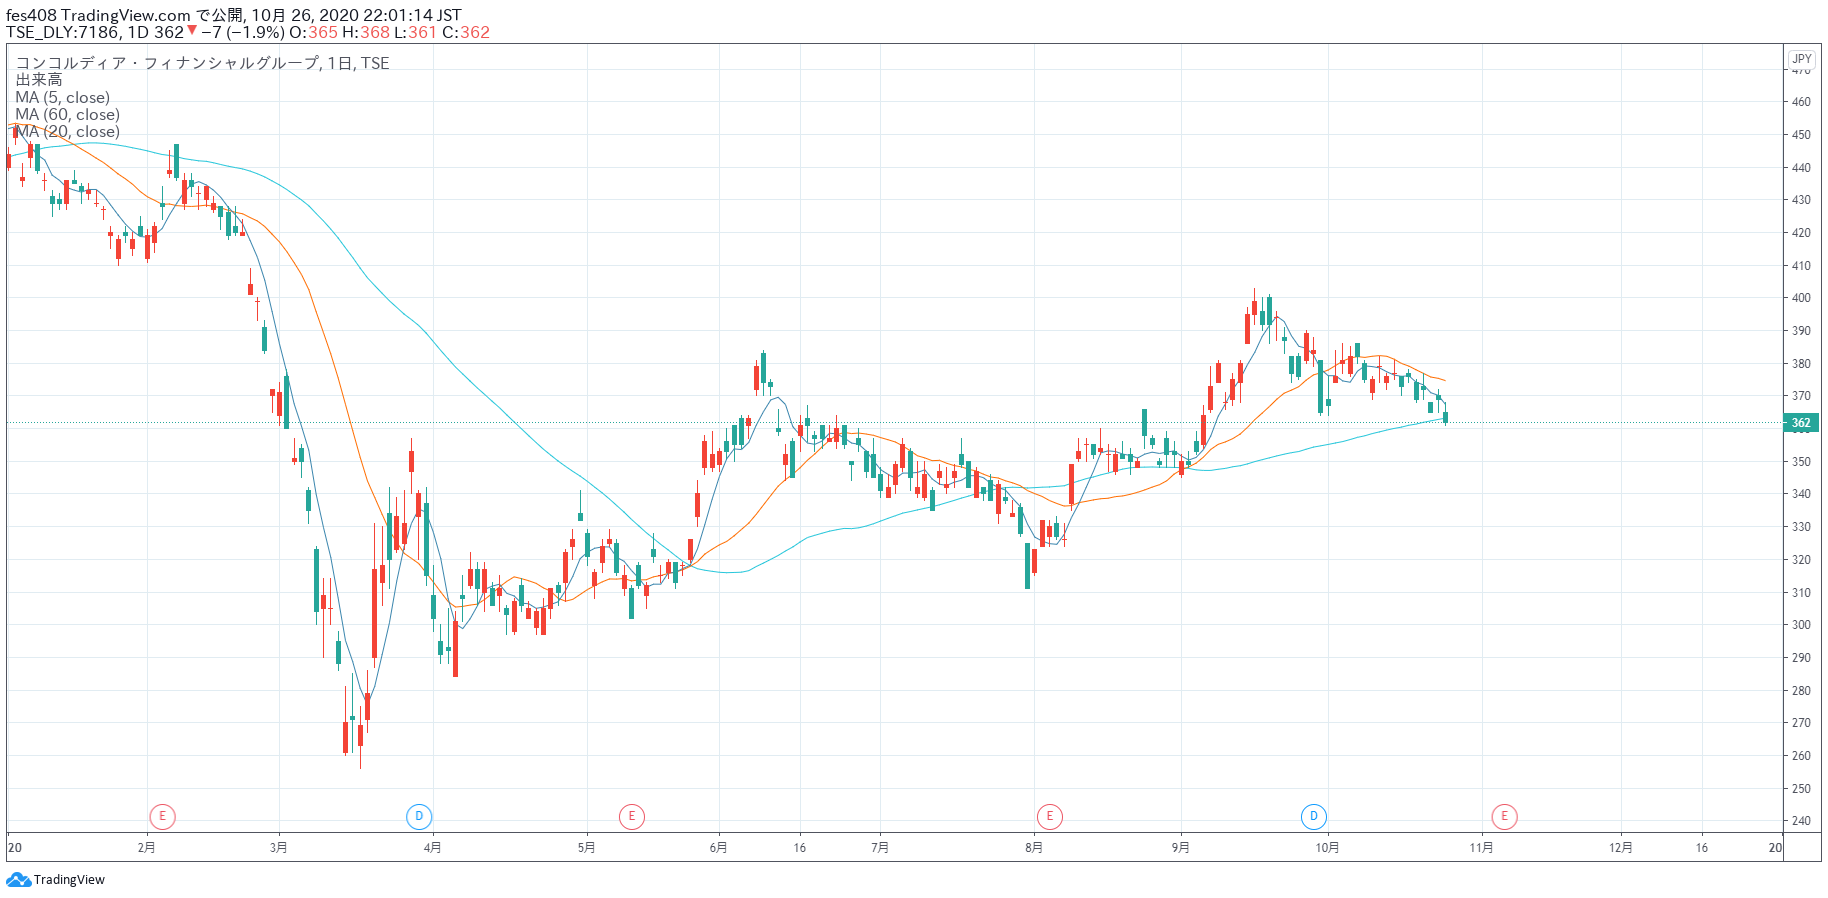Click the TradingView cloud logo icon
The width and height of the screenshot is (1828, 898).
click(18, 880)
